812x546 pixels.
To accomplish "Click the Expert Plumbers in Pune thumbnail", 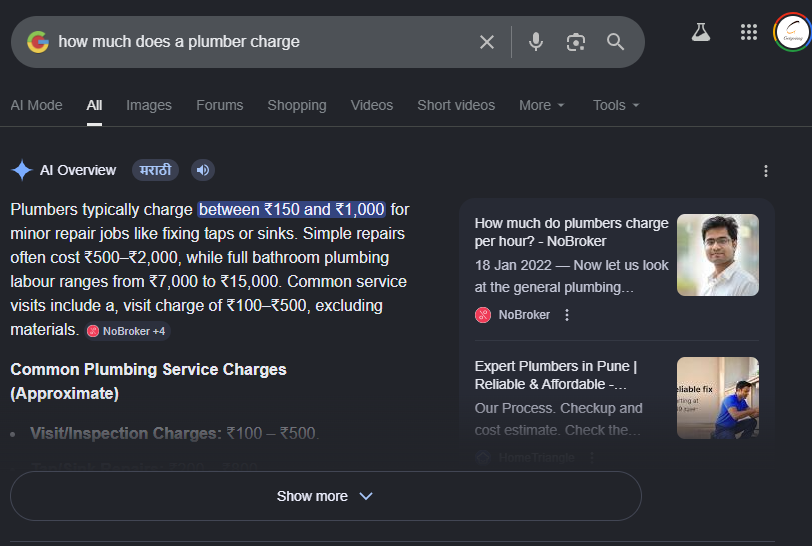I will (x=718, y=398).
